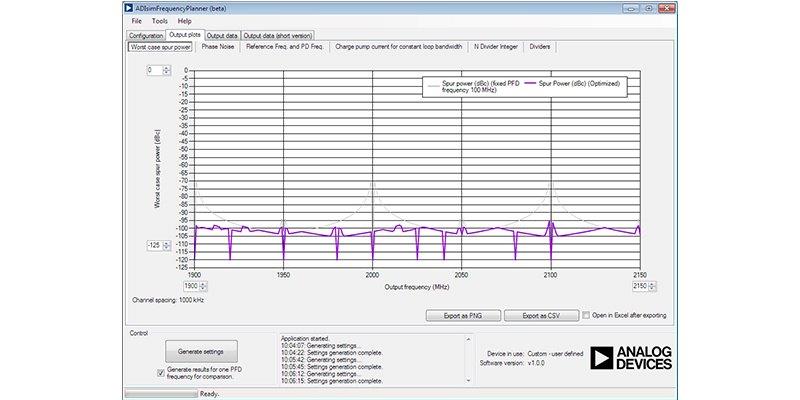The image size is (800, 400).
Task: Open the File menu
Action: tap(136, 21)
